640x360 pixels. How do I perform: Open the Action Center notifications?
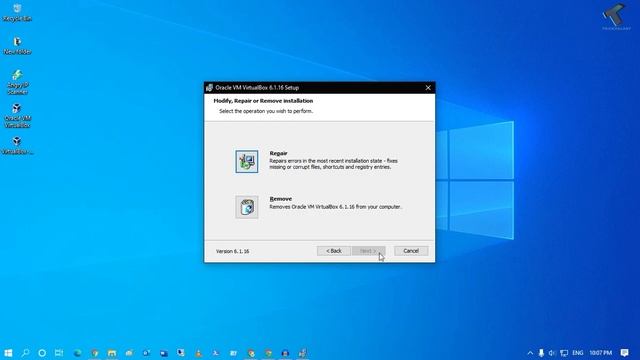pos(624,353)
